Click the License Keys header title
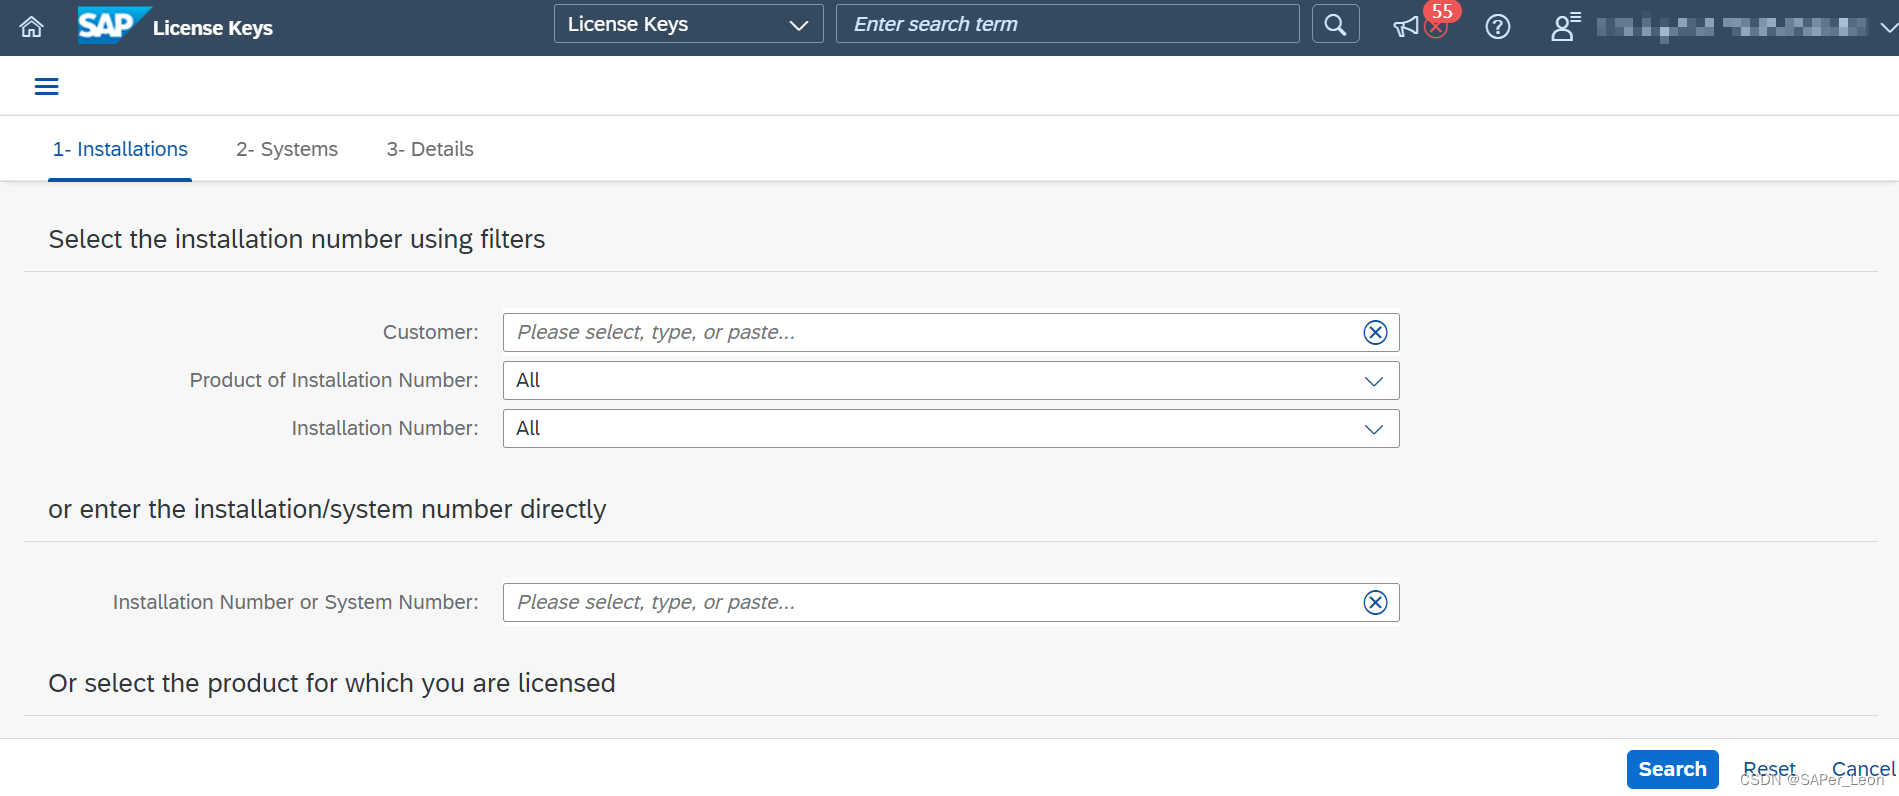The height and width of the screenshot is (796, 1899). coord(213,28)
